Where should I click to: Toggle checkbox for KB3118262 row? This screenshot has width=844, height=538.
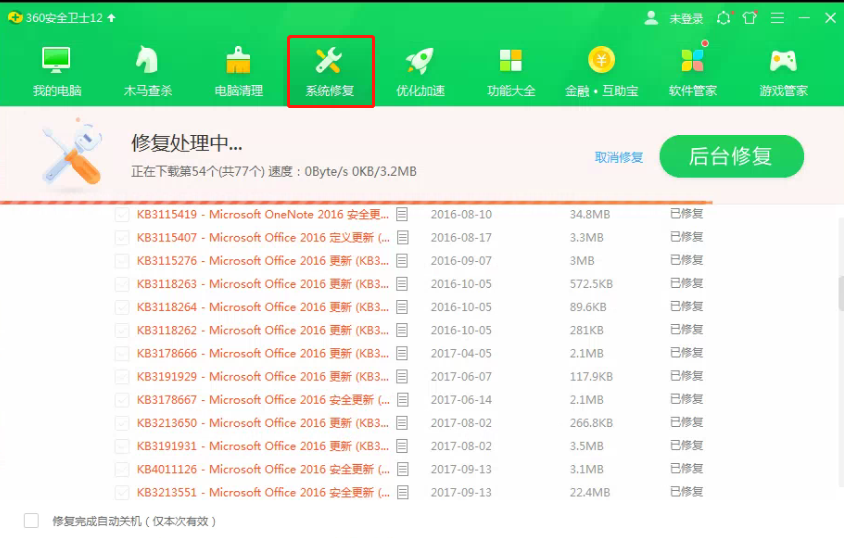(x=122, y=330)
